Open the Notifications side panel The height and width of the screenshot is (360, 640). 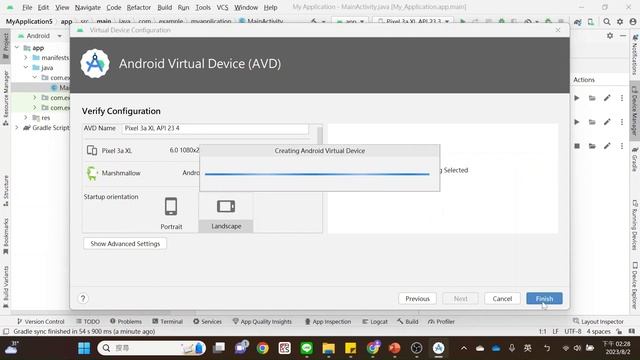635,54
